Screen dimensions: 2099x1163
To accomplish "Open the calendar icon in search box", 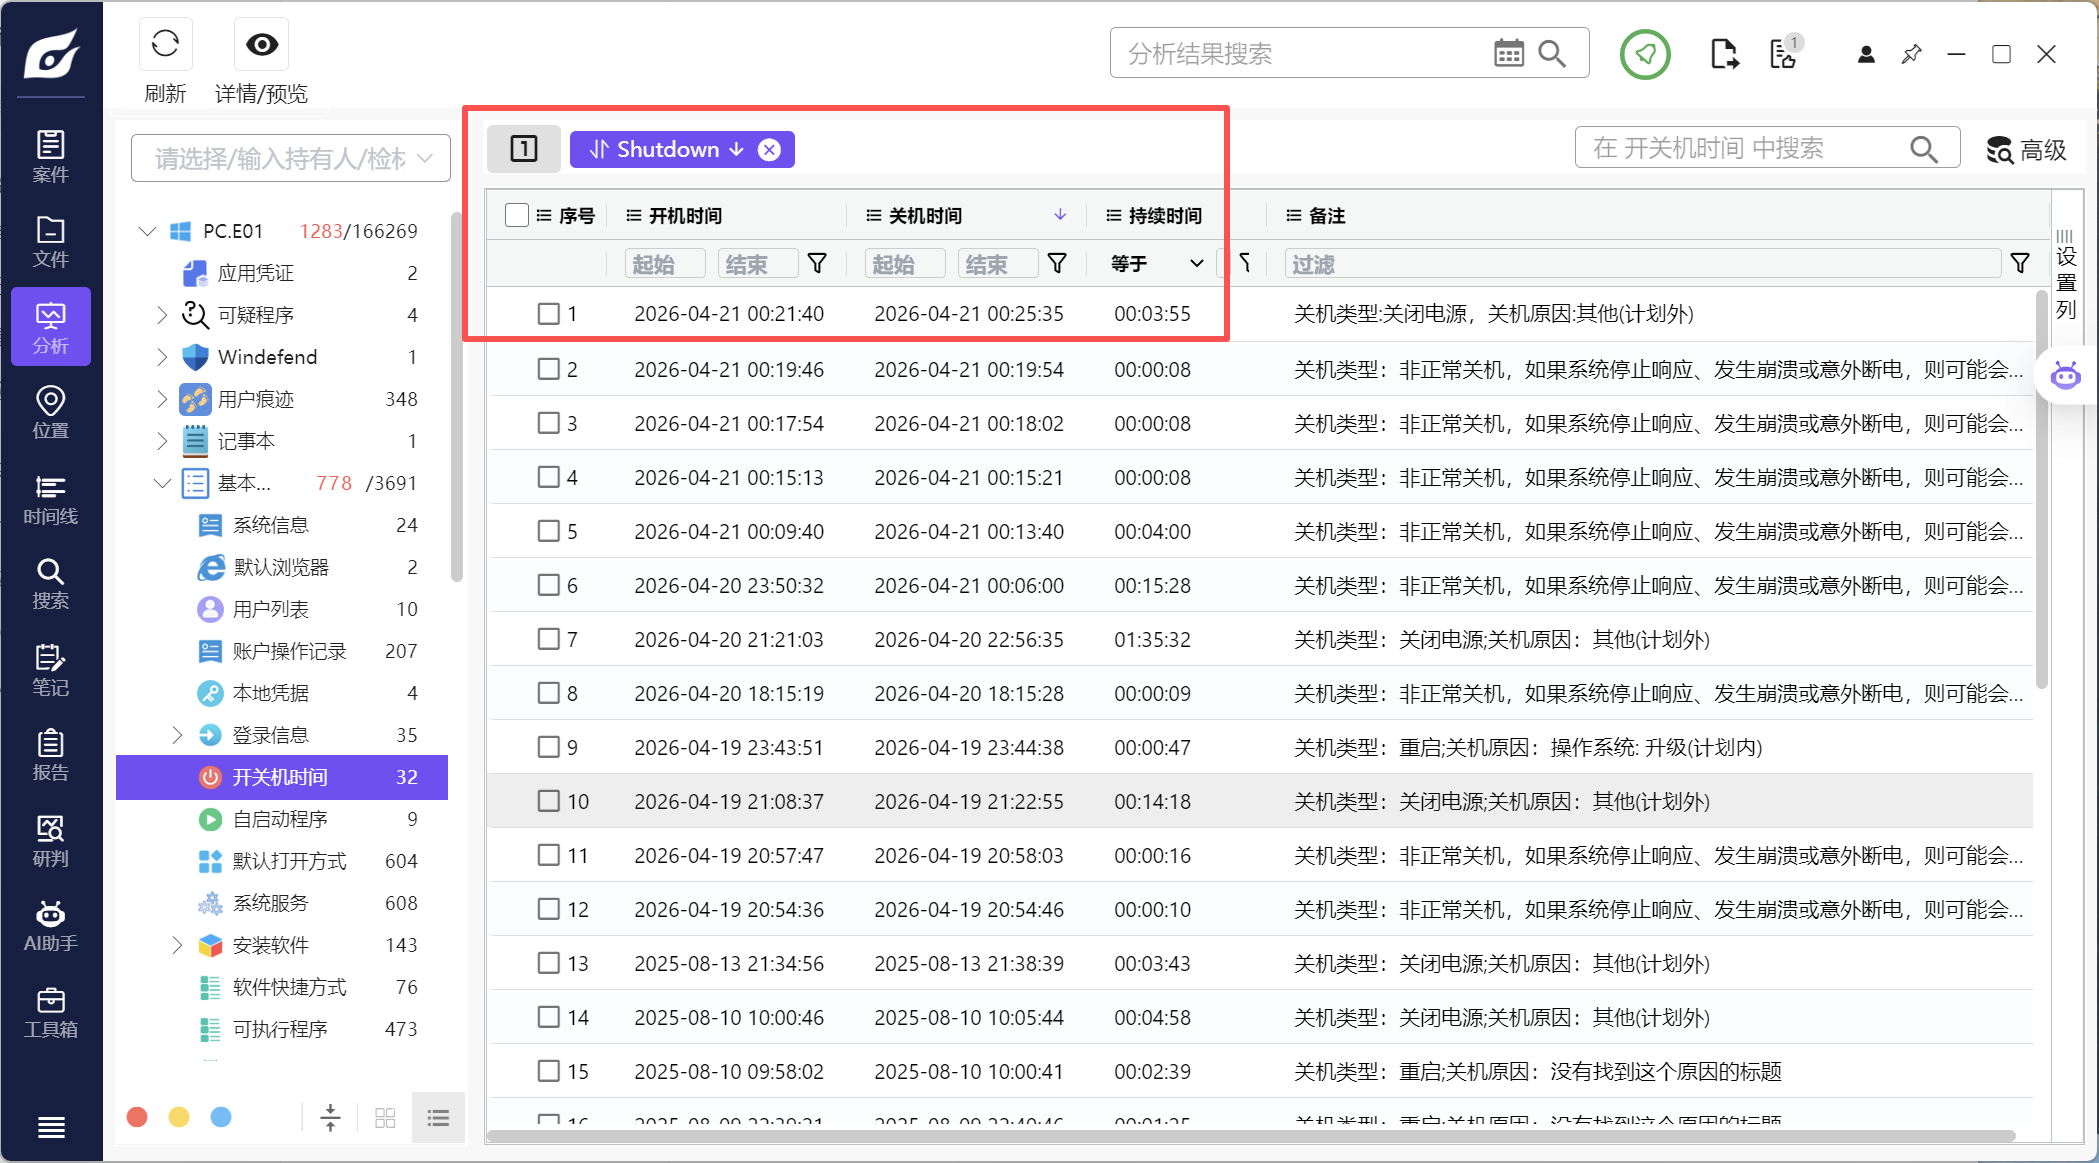I will (x=1508, y=53).
